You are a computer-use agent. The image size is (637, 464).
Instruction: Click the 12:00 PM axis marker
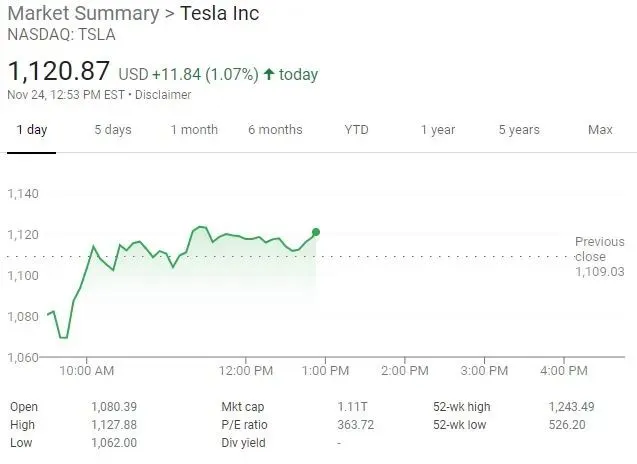tap(246, 371)
